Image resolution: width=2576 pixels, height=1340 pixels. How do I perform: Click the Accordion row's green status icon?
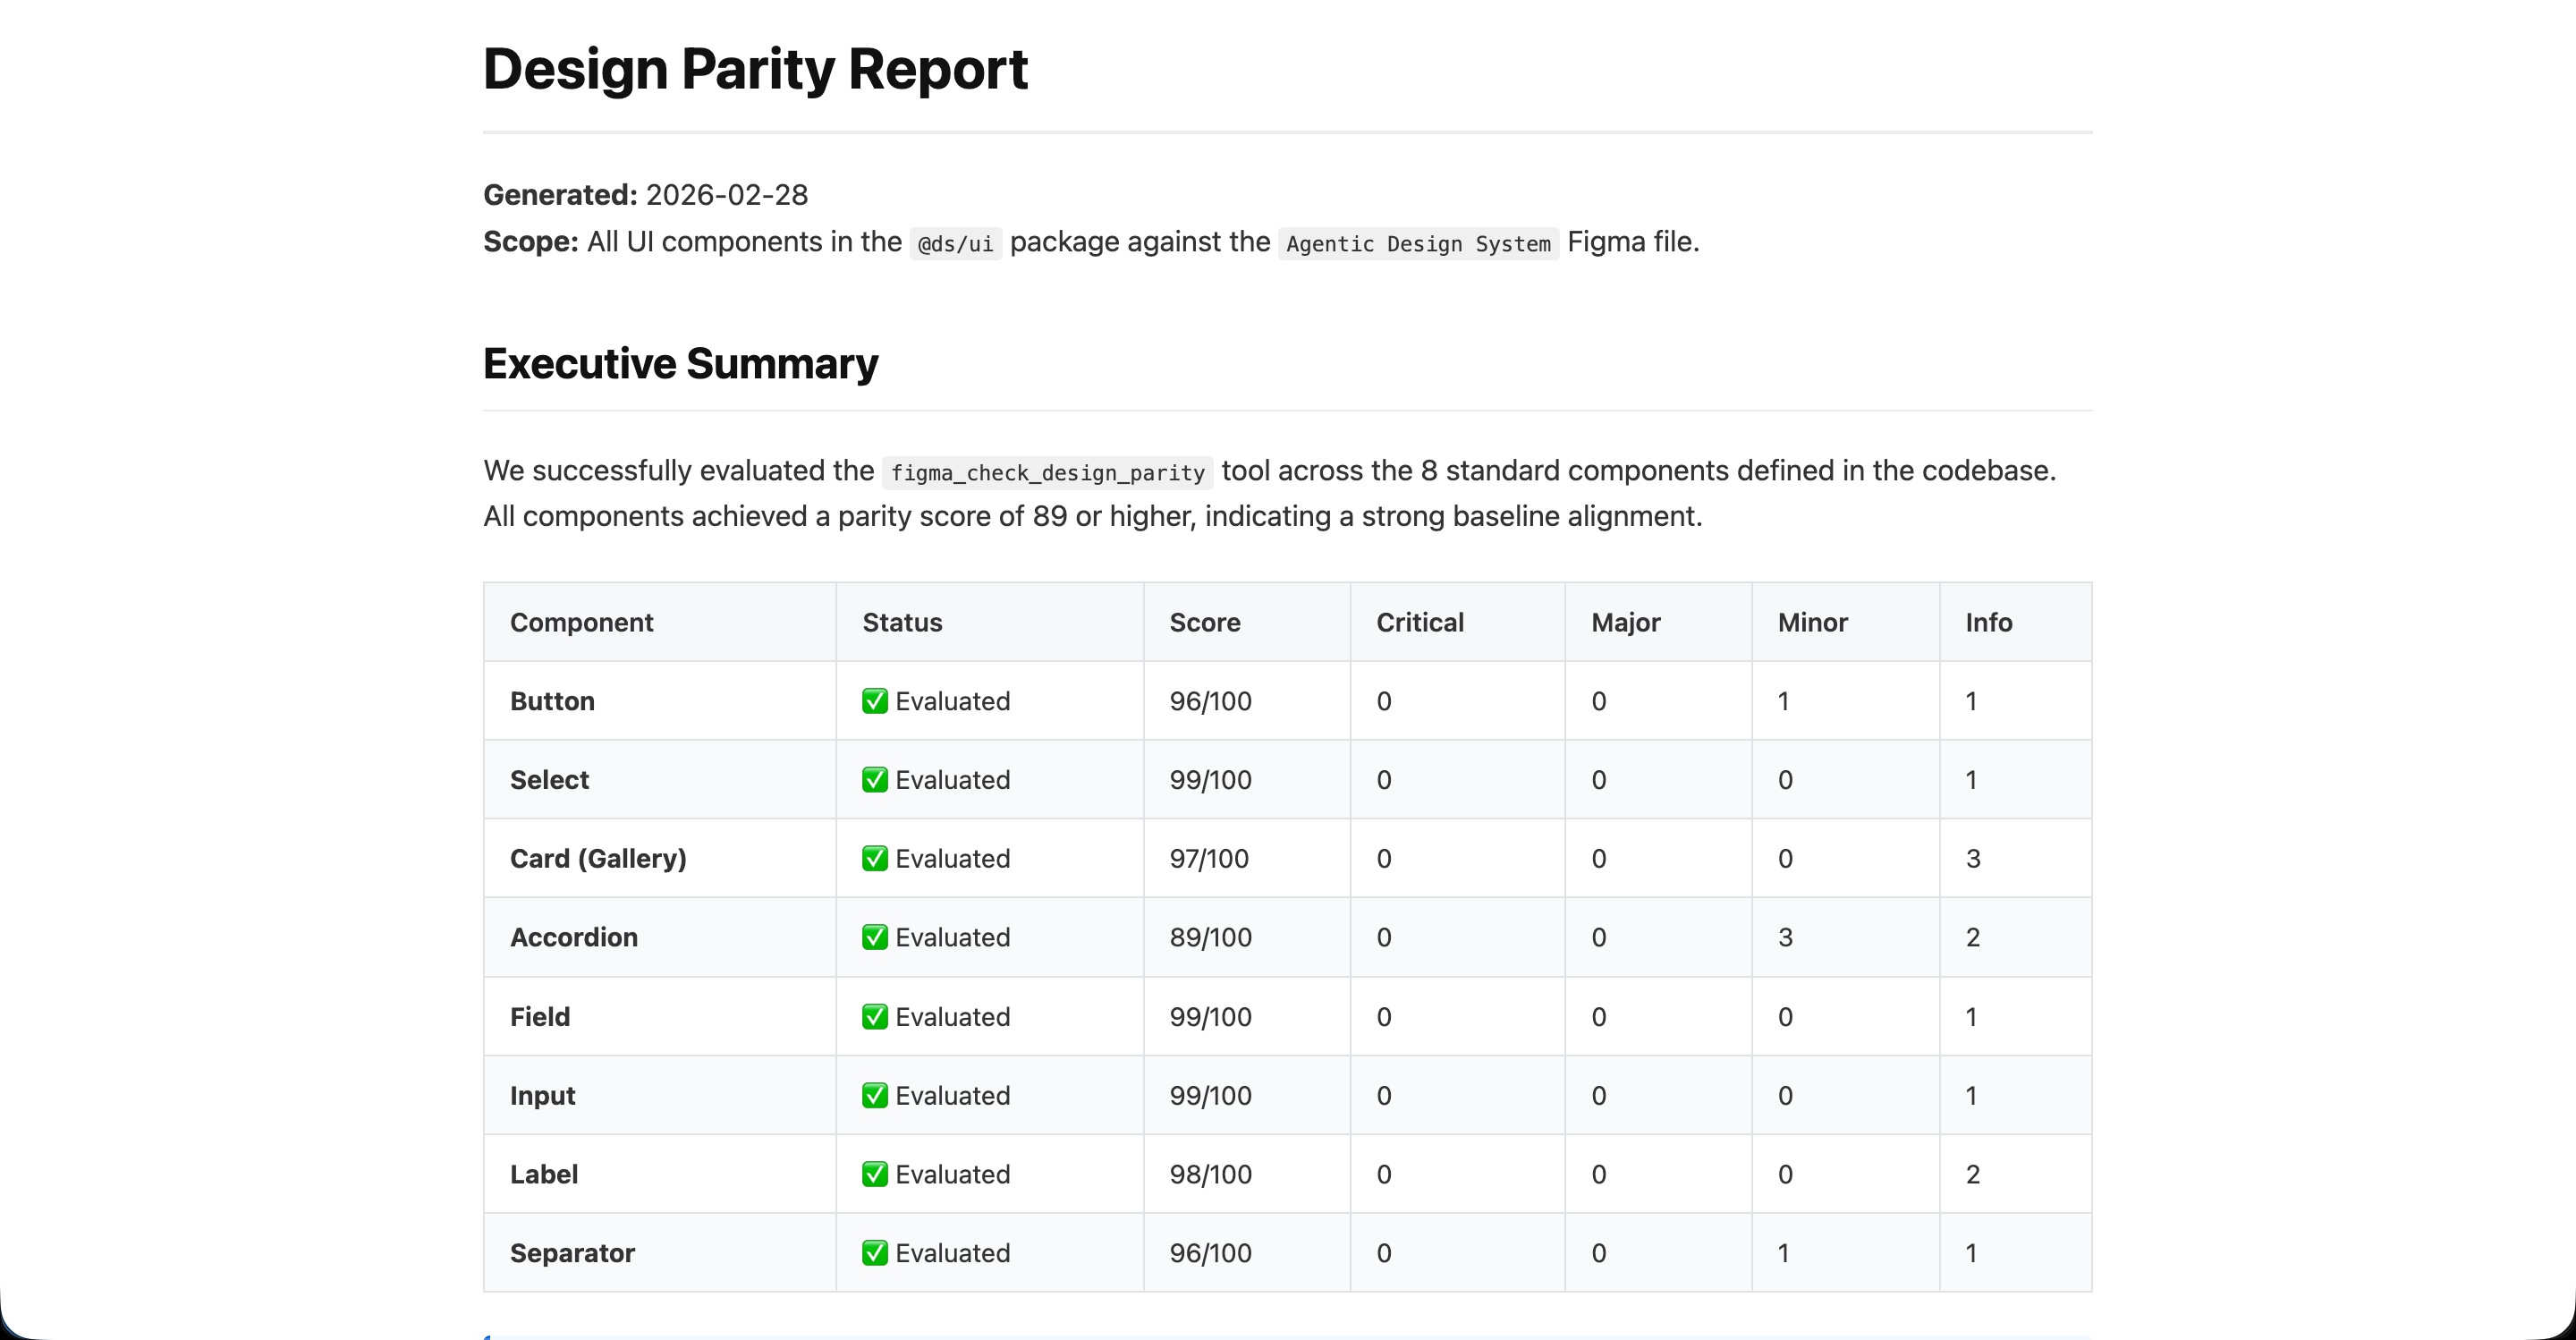tap(875, 937)
